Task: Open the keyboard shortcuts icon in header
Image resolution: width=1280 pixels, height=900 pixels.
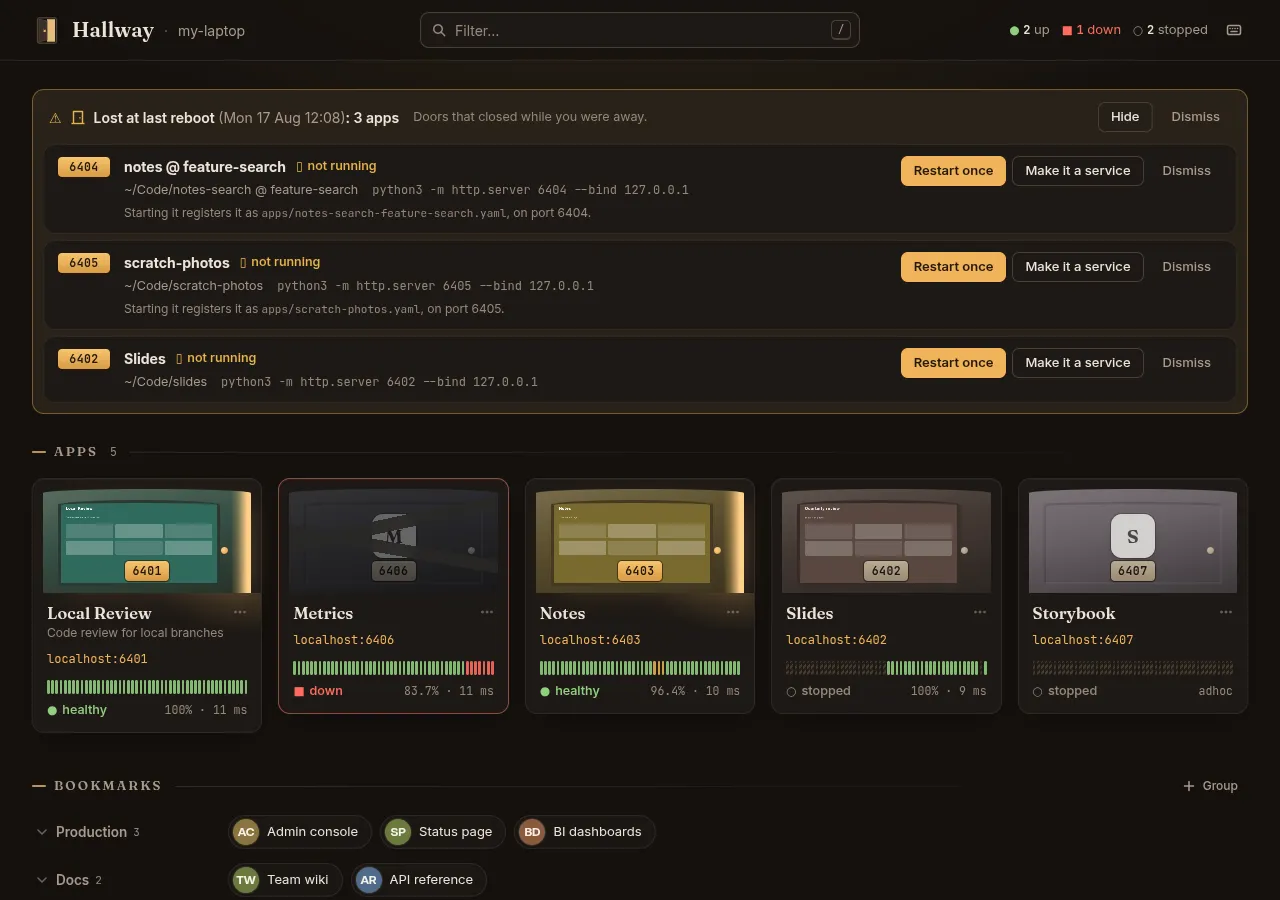Action: click(x=1234, y=30)
